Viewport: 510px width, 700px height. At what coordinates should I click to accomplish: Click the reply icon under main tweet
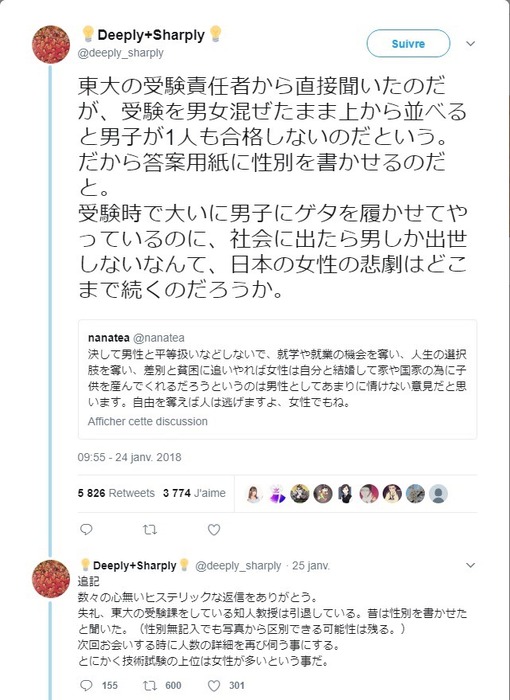pyautogui.click(x=86, y=529)
